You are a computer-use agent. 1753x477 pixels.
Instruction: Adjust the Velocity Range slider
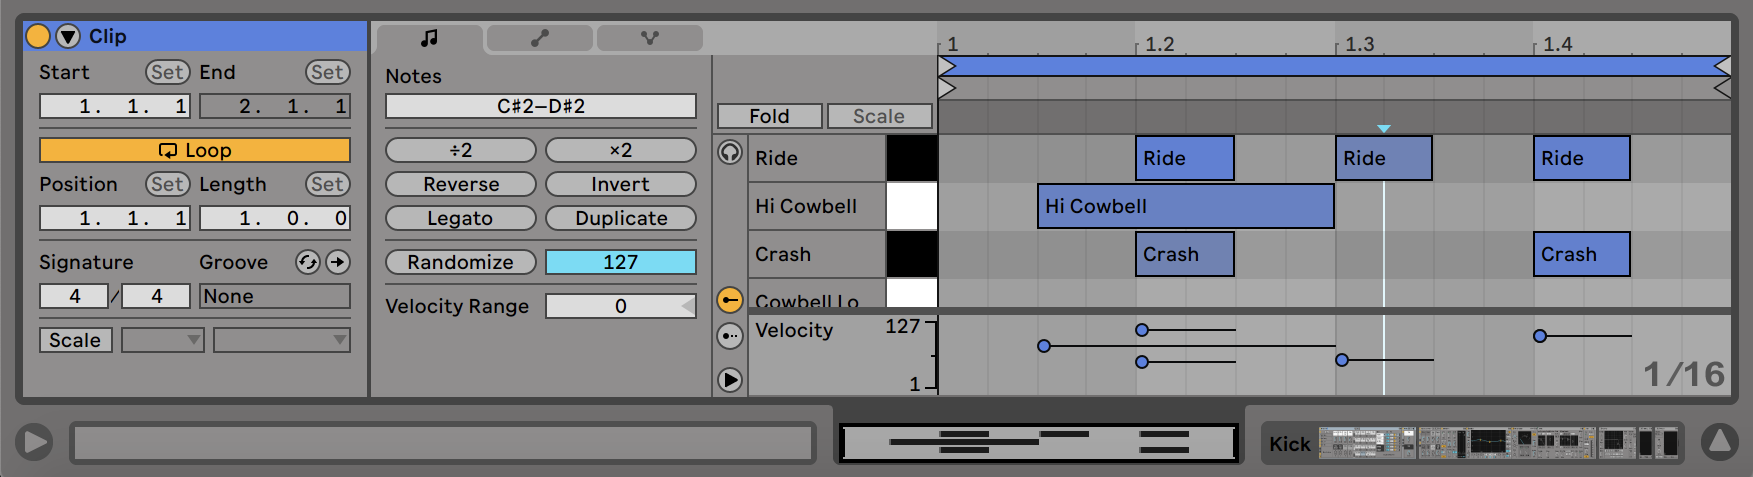tap(621, 306)
